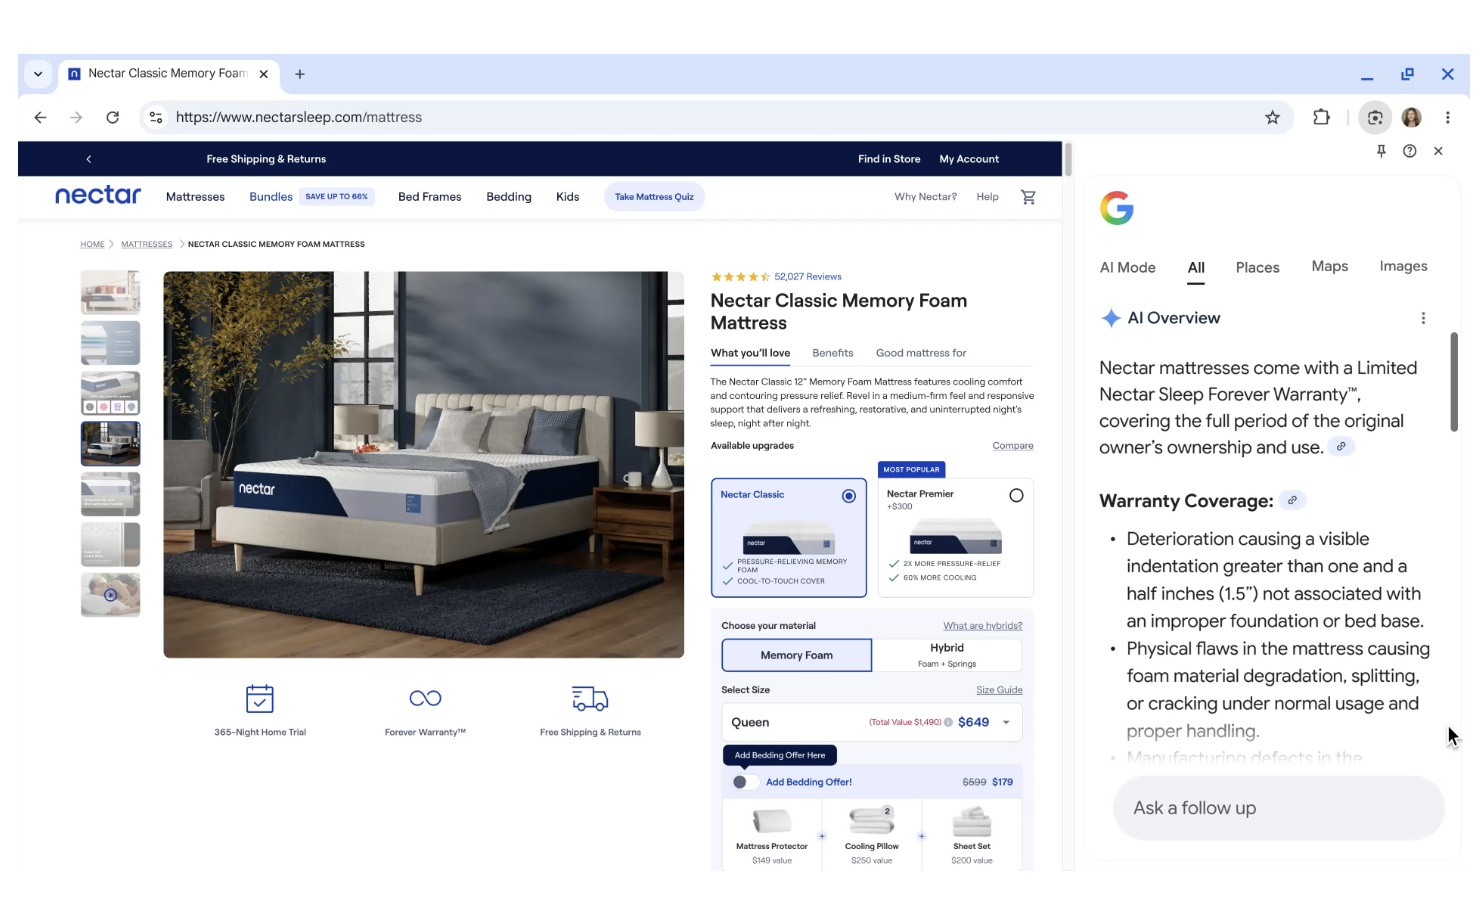Open the tab search chevron dropdown

click(x=38, y=74)
